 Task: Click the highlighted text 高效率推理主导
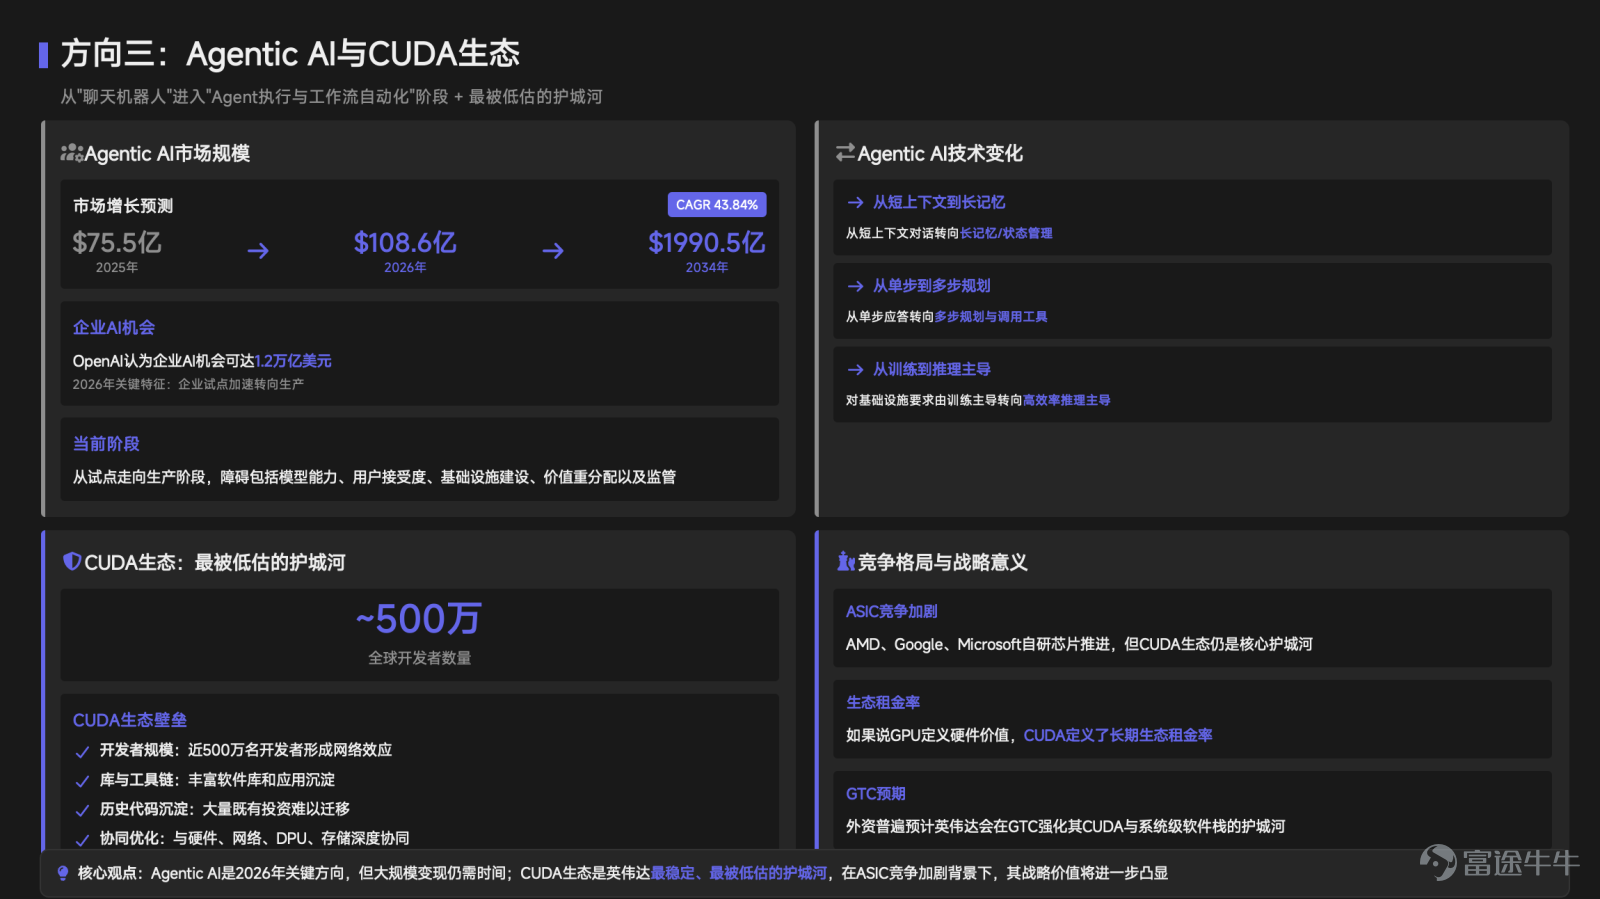pos(1066,400)
